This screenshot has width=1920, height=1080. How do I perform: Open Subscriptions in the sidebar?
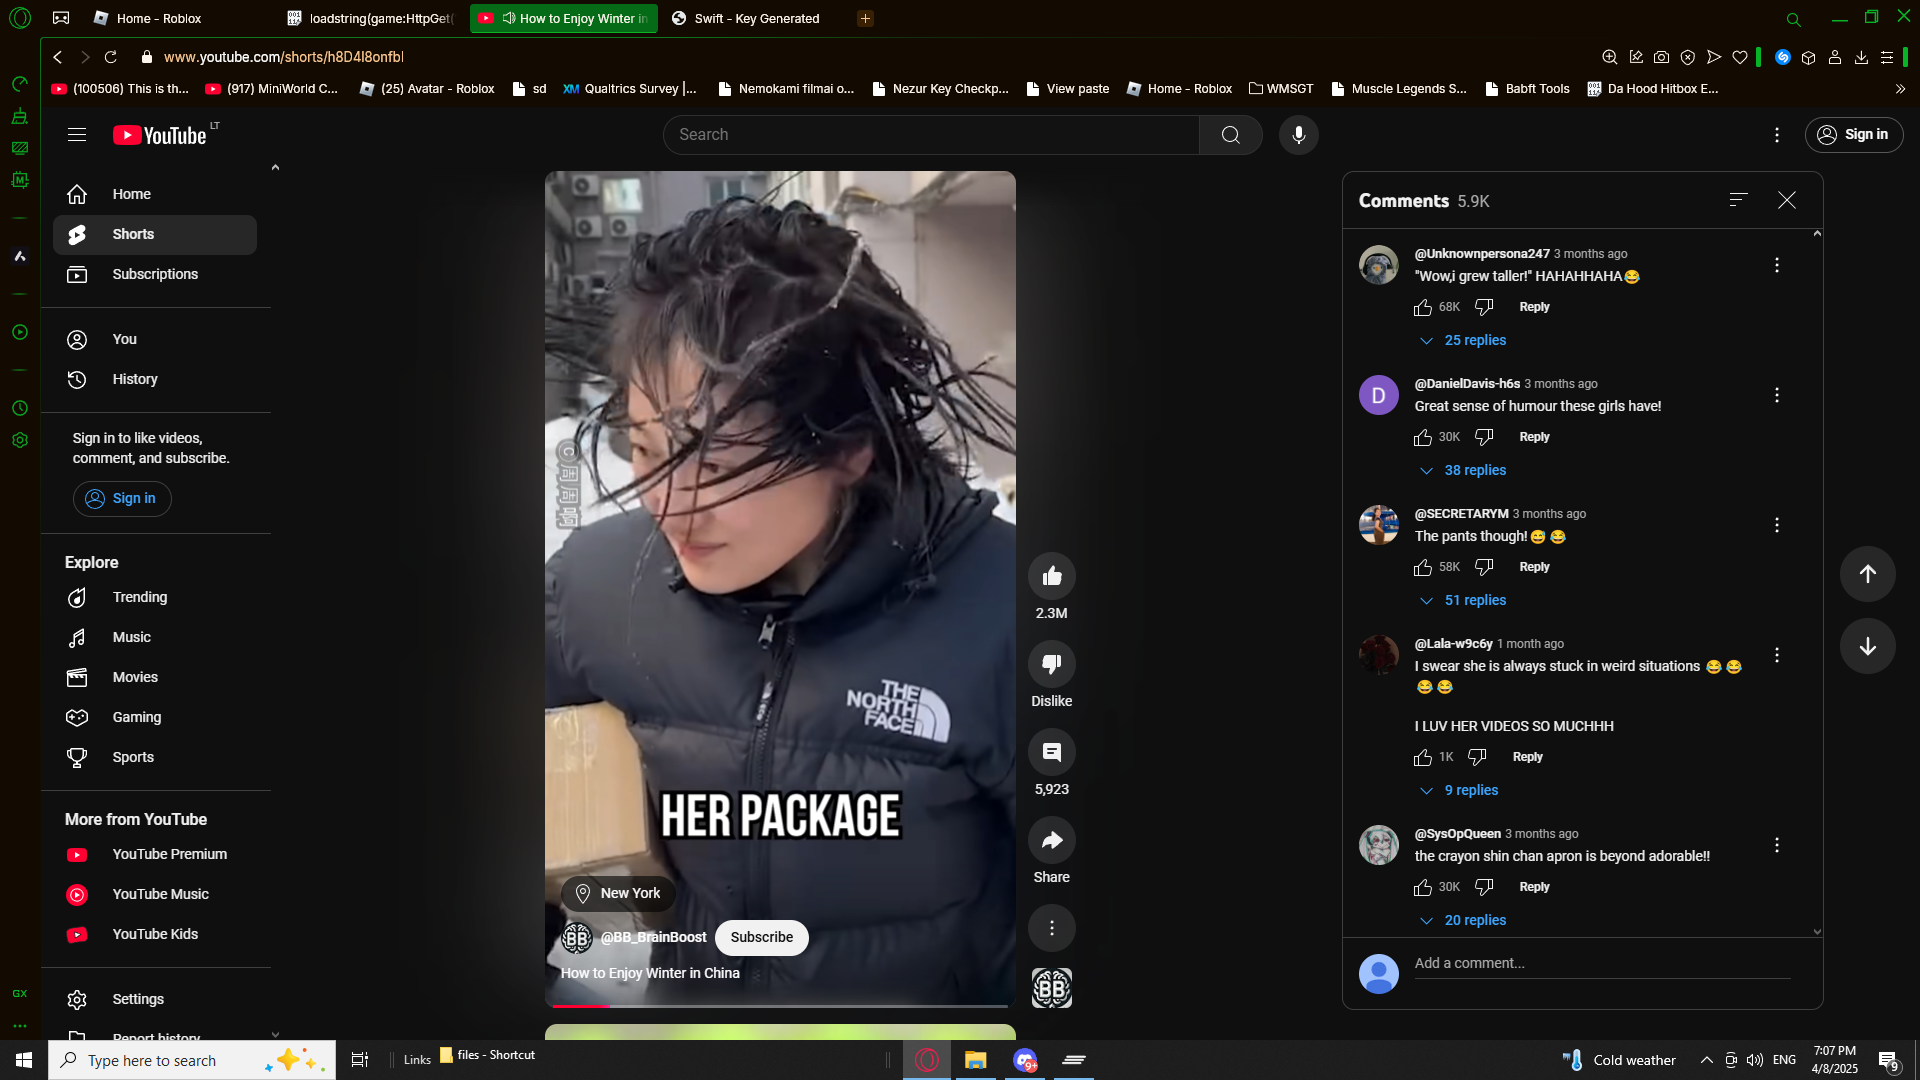155,275
